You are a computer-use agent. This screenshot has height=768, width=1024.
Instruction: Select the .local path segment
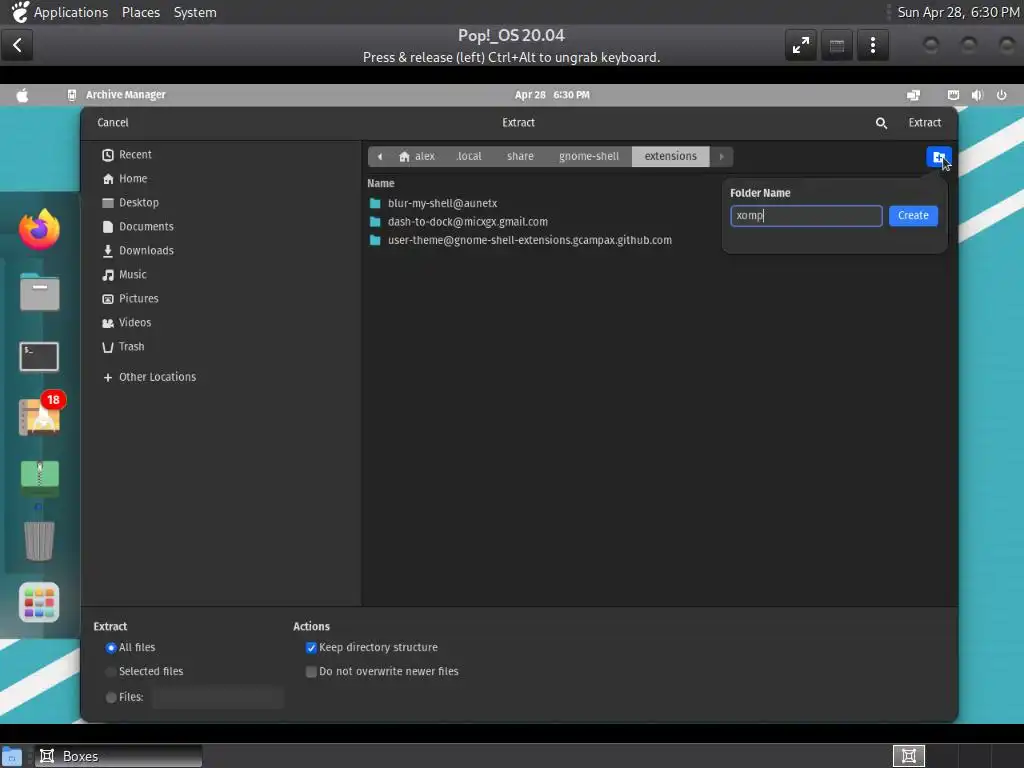[468, 157]
